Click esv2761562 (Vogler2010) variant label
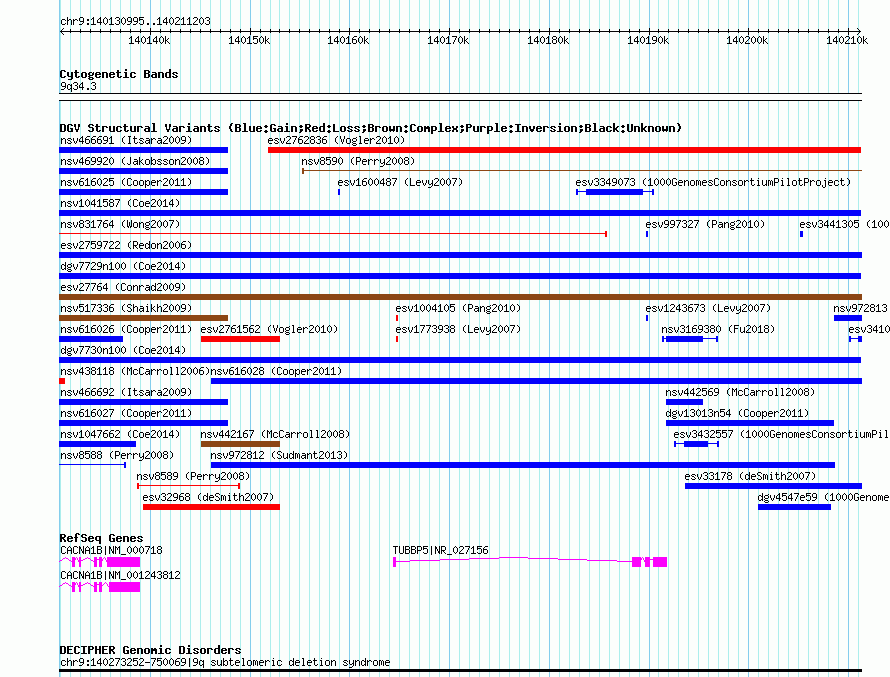 (269, 329)
